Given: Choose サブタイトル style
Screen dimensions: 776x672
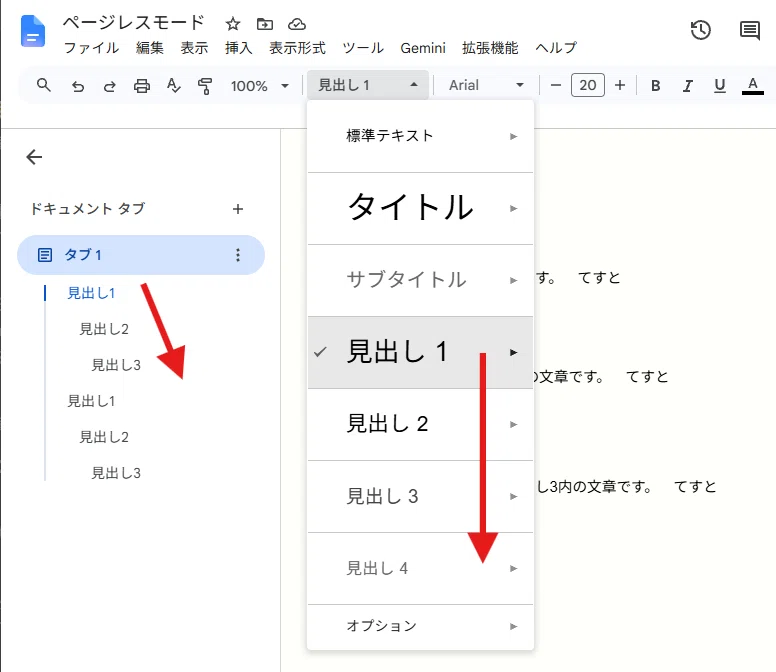Looking at the screenshot, I should click(x=420, y=280).
